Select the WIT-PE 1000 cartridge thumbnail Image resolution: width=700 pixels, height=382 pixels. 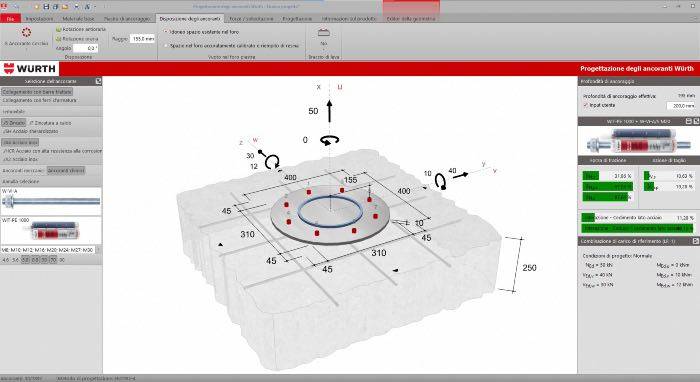(51, 230)
